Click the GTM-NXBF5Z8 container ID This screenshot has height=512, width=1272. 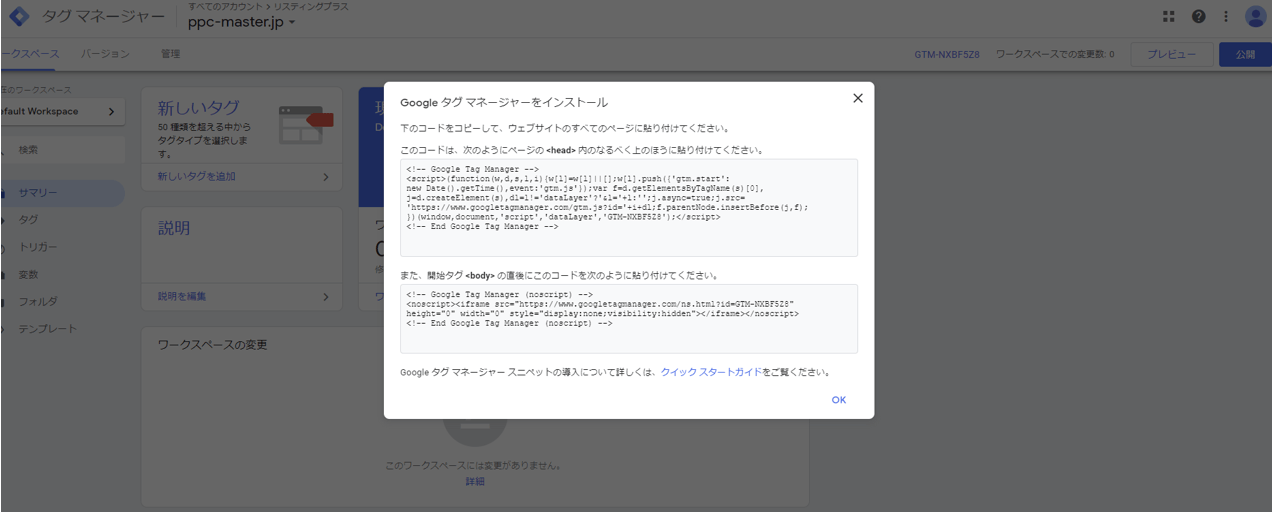click(x=946, y=55)
